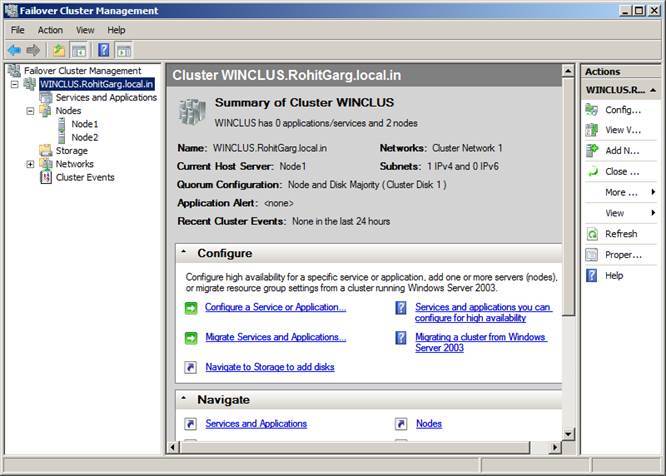Open services and applications for high availability help link
The width and height of the screenshot is (666, 476).
tap(483, 313)
